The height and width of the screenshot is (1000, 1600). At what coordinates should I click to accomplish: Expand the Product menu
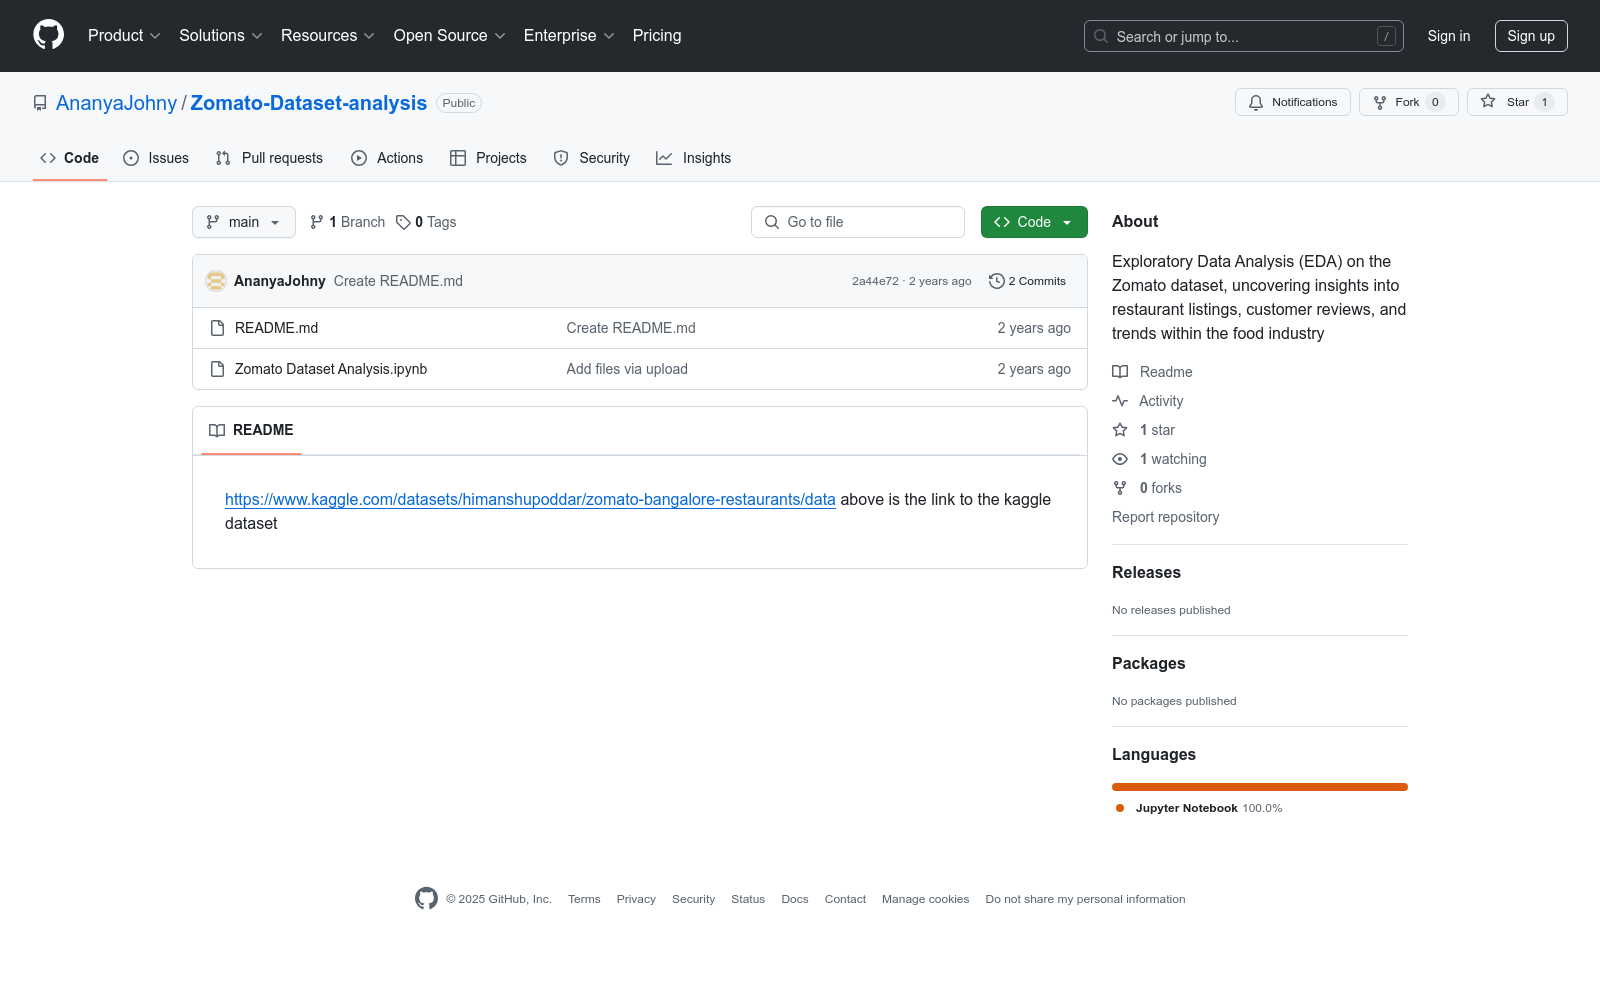coord(124,36)
